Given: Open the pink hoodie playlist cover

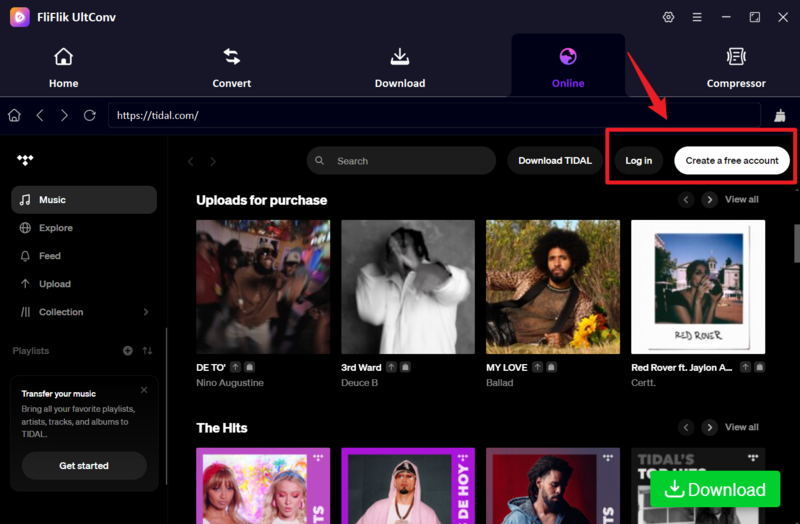Looking at the screenshot, I should pos(408,486).
